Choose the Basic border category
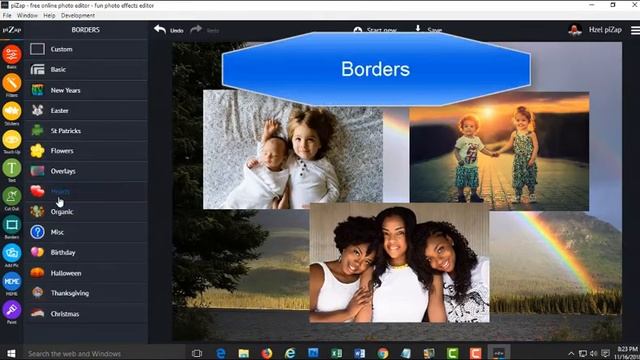Image resolution: width=640 pixels, height=360 pixels. (86, 69)
